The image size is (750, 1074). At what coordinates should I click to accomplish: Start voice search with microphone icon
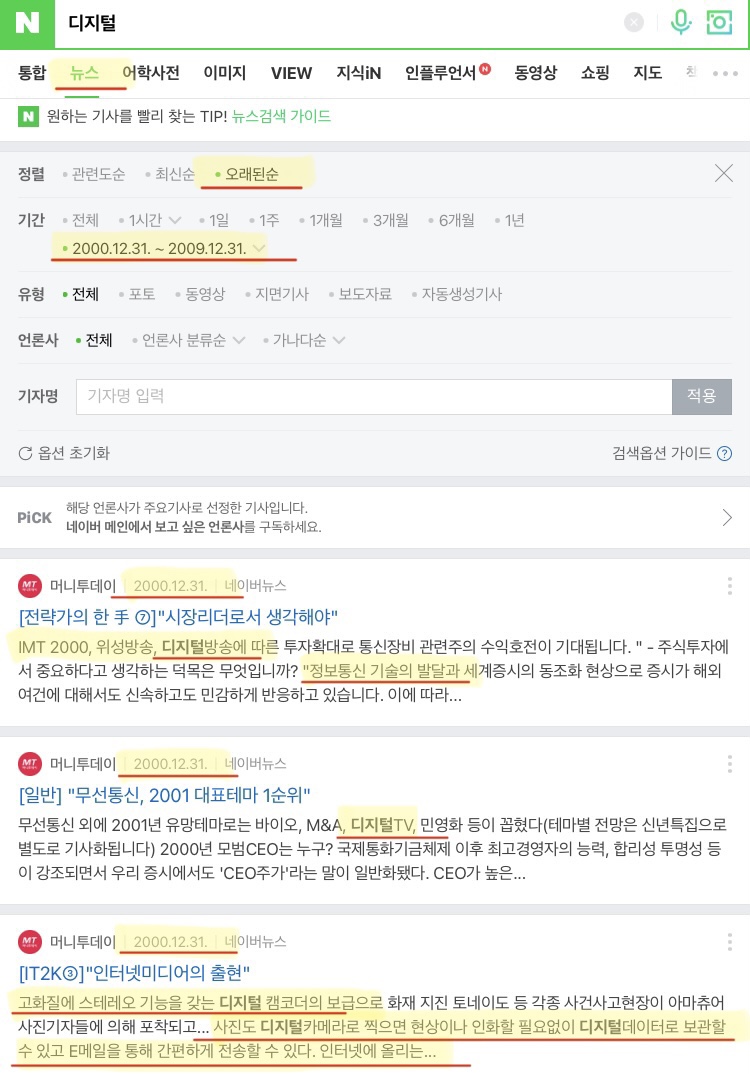(681, 23)
